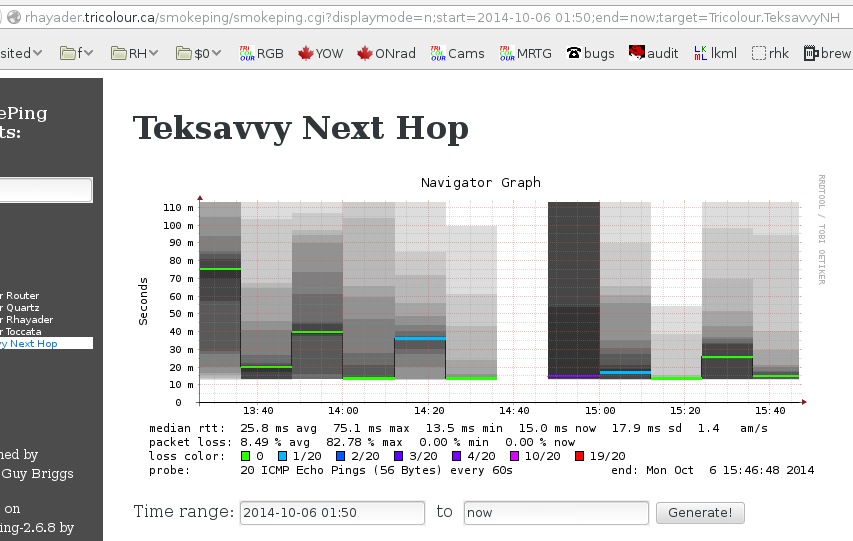Open the brew bookmark
The image size is (853, 541).
827,53
